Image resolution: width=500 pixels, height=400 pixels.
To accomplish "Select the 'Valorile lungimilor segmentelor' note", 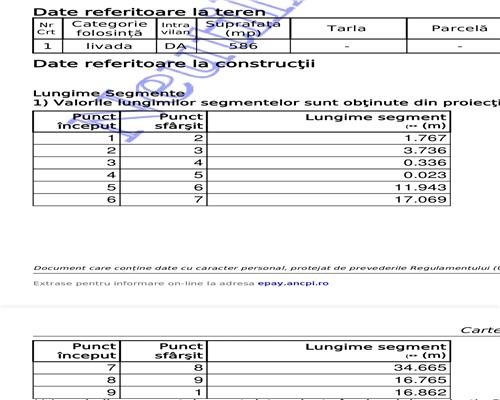I will (267, 103).
